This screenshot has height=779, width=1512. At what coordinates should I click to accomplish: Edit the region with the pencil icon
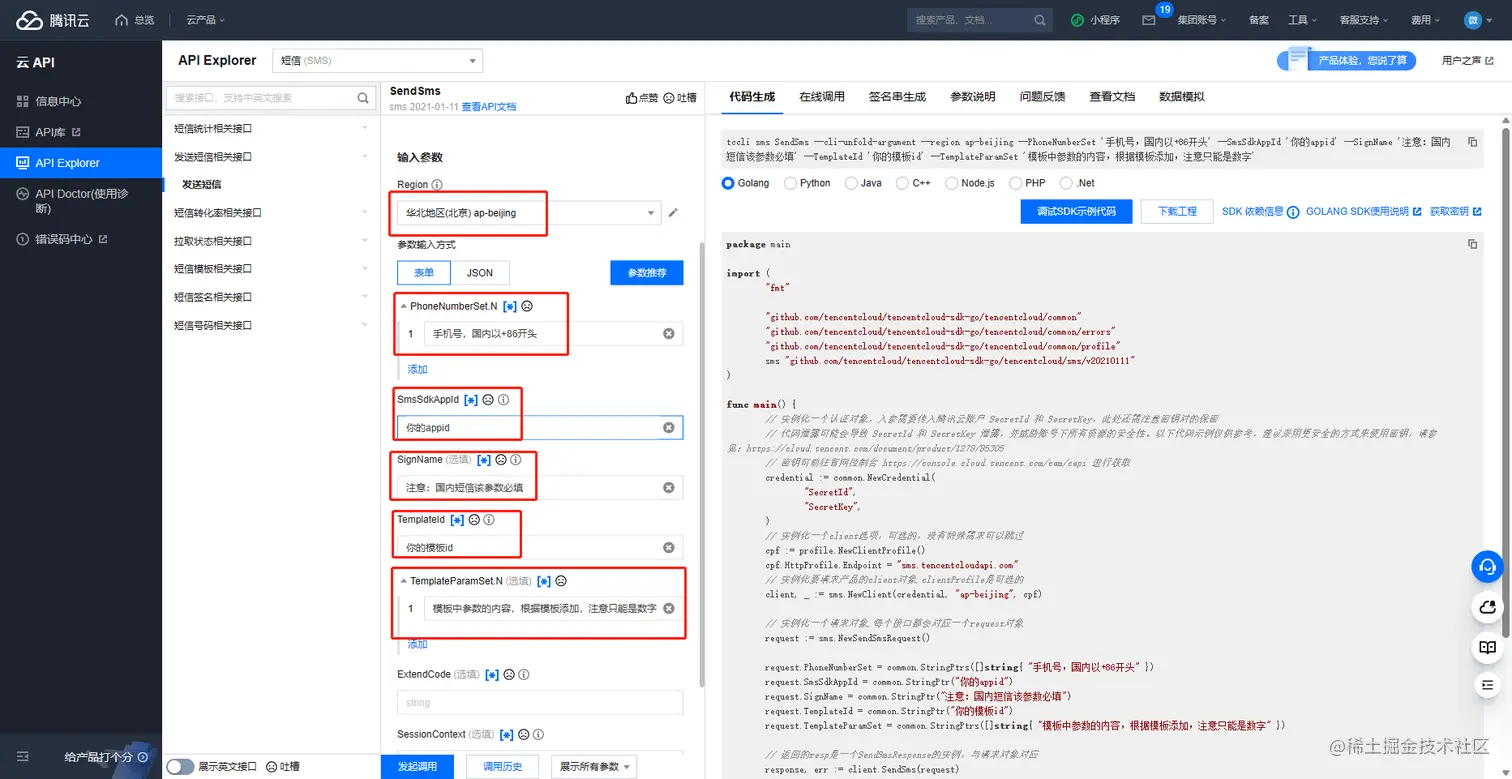pos(674,213)
